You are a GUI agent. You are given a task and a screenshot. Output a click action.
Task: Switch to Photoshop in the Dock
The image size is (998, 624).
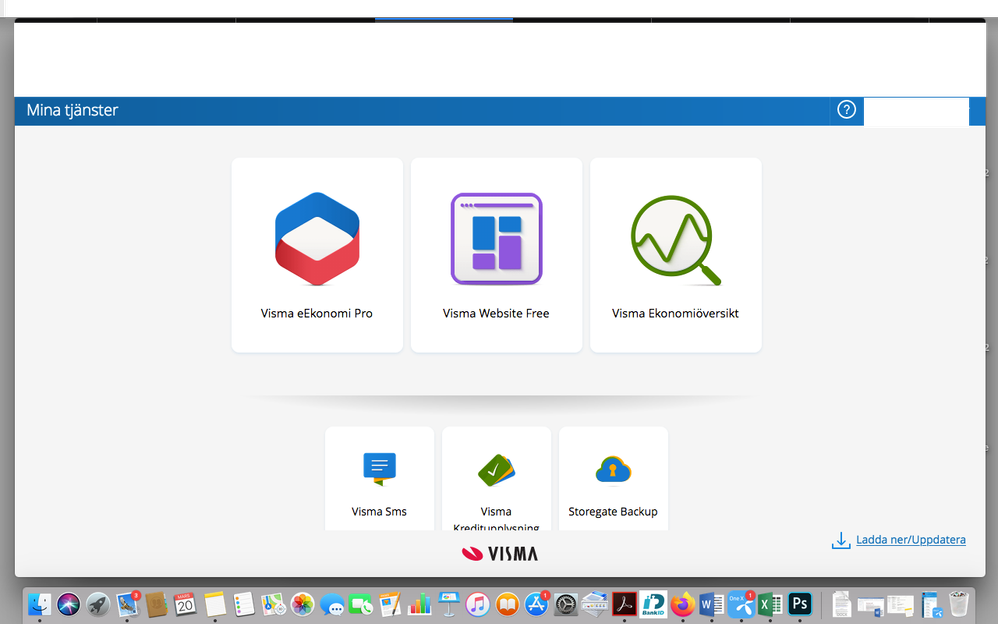point(799,604)
